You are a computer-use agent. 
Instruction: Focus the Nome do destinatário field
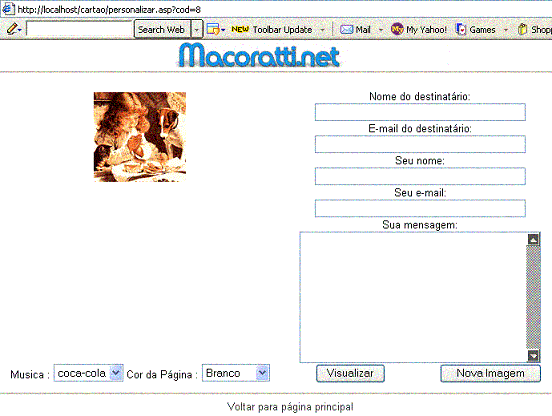coord(420,112)
